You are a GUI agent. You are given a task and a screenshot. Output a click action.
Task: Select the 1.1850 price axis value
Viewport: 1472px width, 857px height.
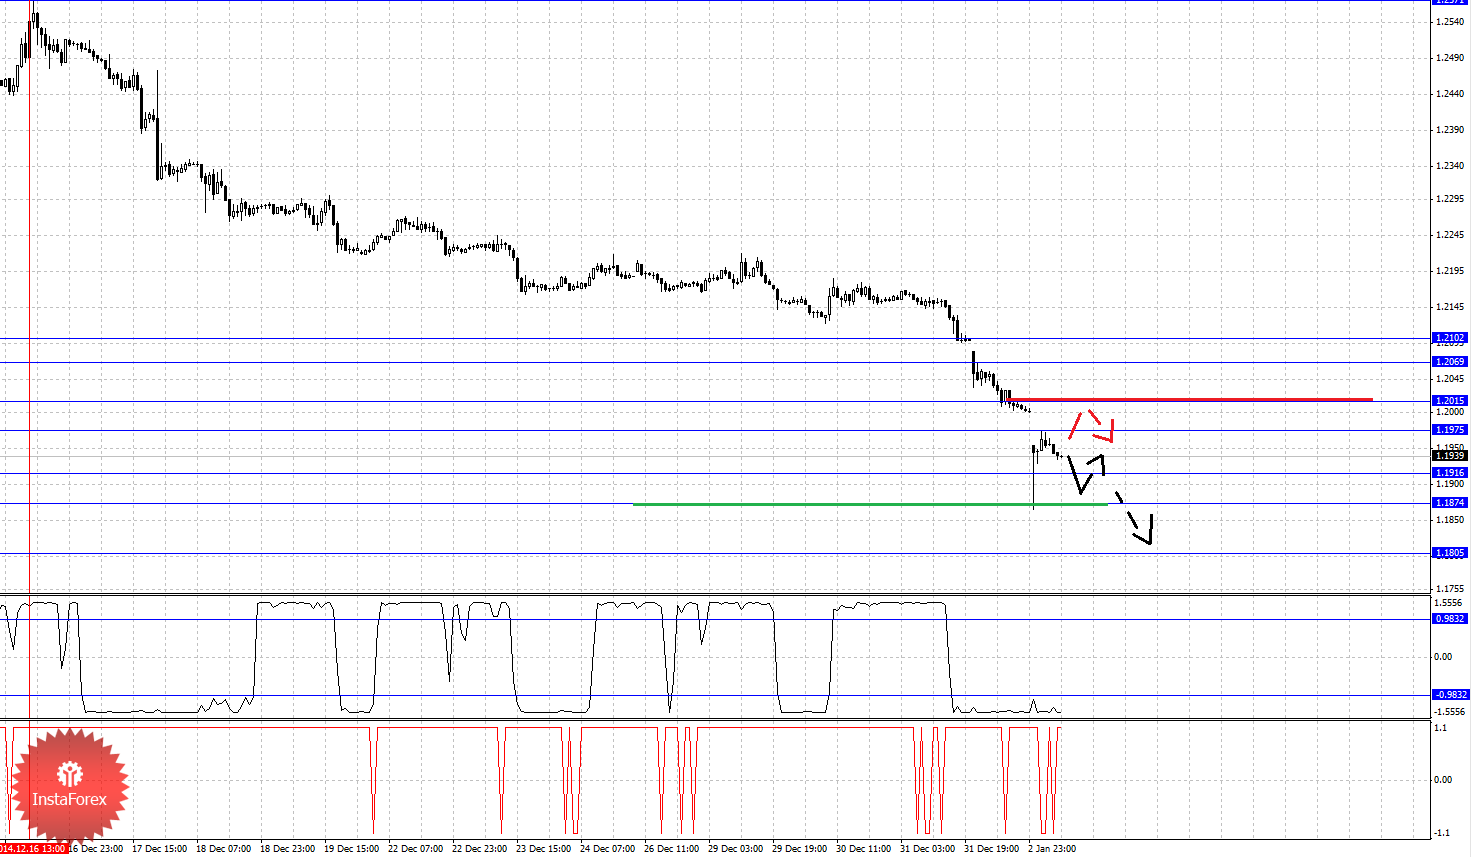pyautogui.click(x=1450, y=520)
